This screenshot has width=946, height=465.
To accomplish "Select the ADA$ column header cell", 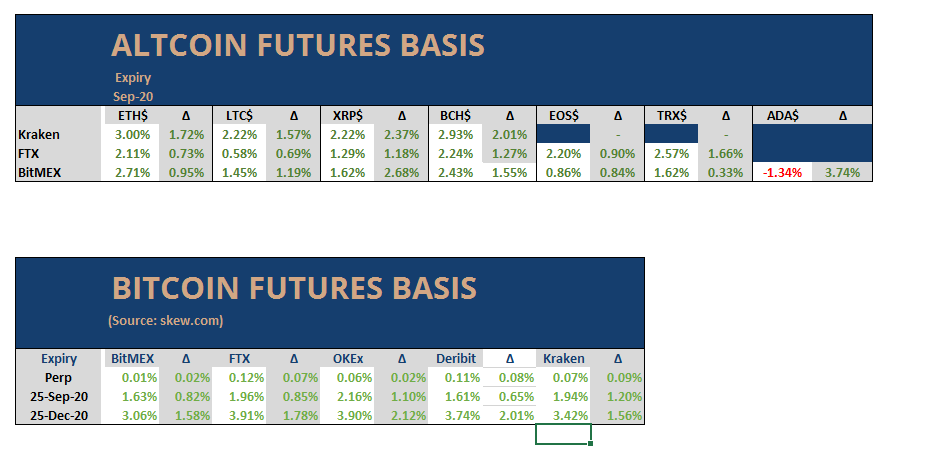I will (x=781, y=116).
